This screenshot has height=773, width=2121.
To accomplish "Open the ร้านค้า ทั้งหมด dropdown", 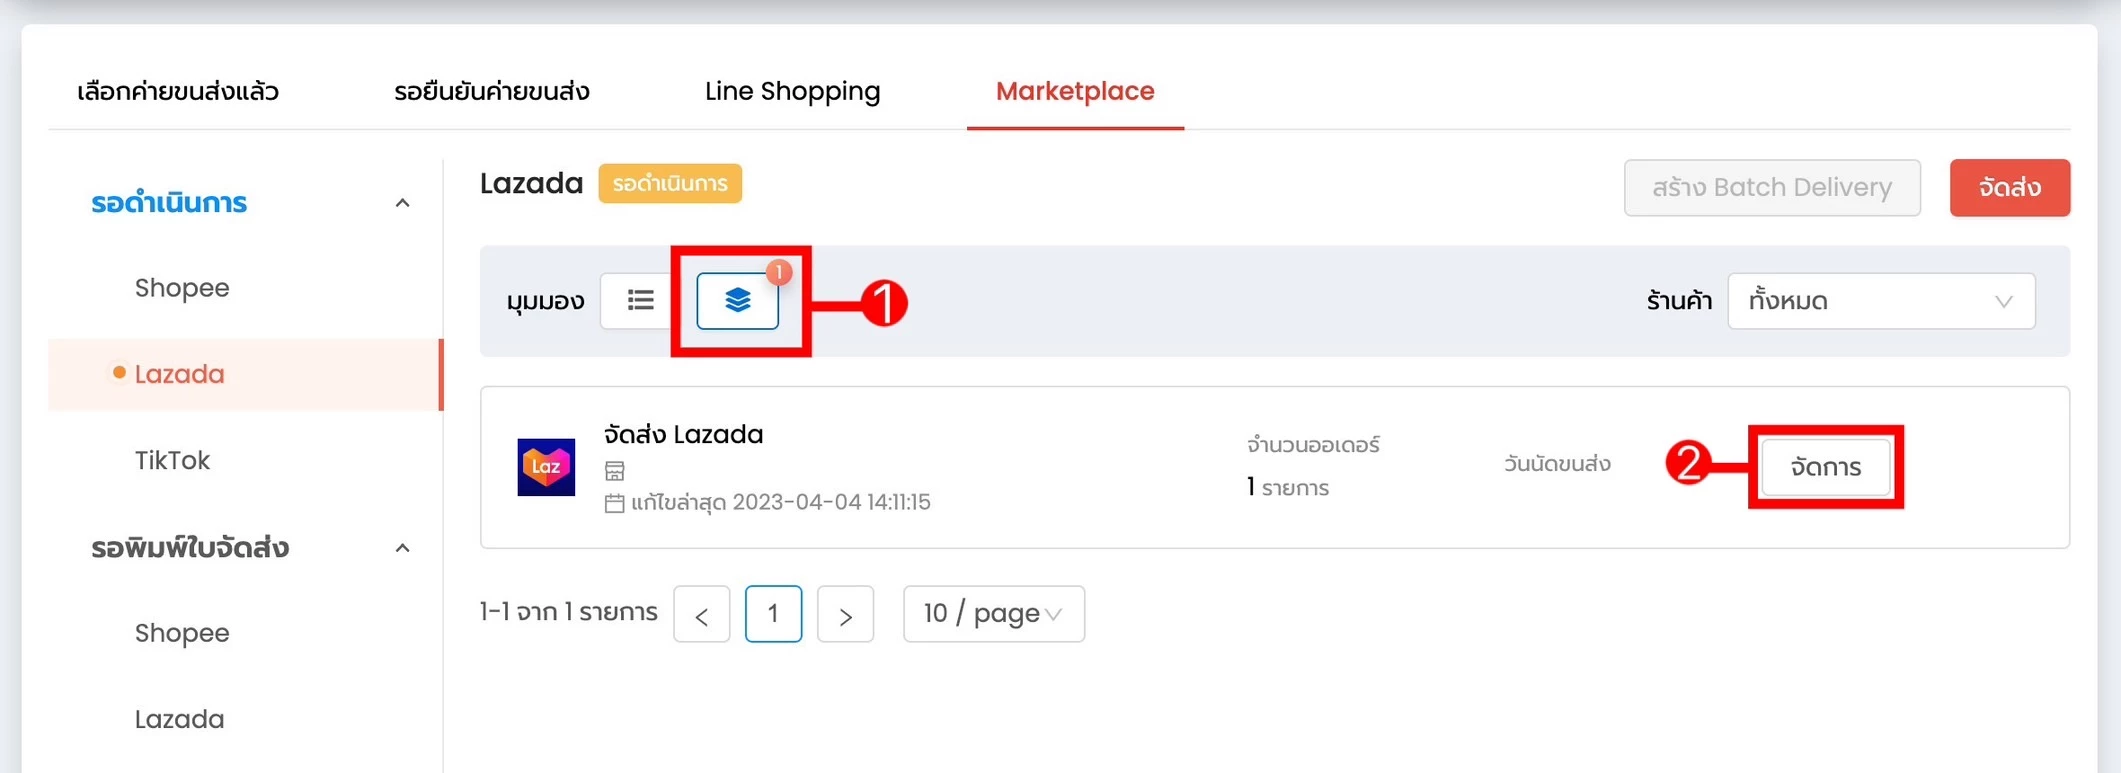I will [x=1881, y=301].
